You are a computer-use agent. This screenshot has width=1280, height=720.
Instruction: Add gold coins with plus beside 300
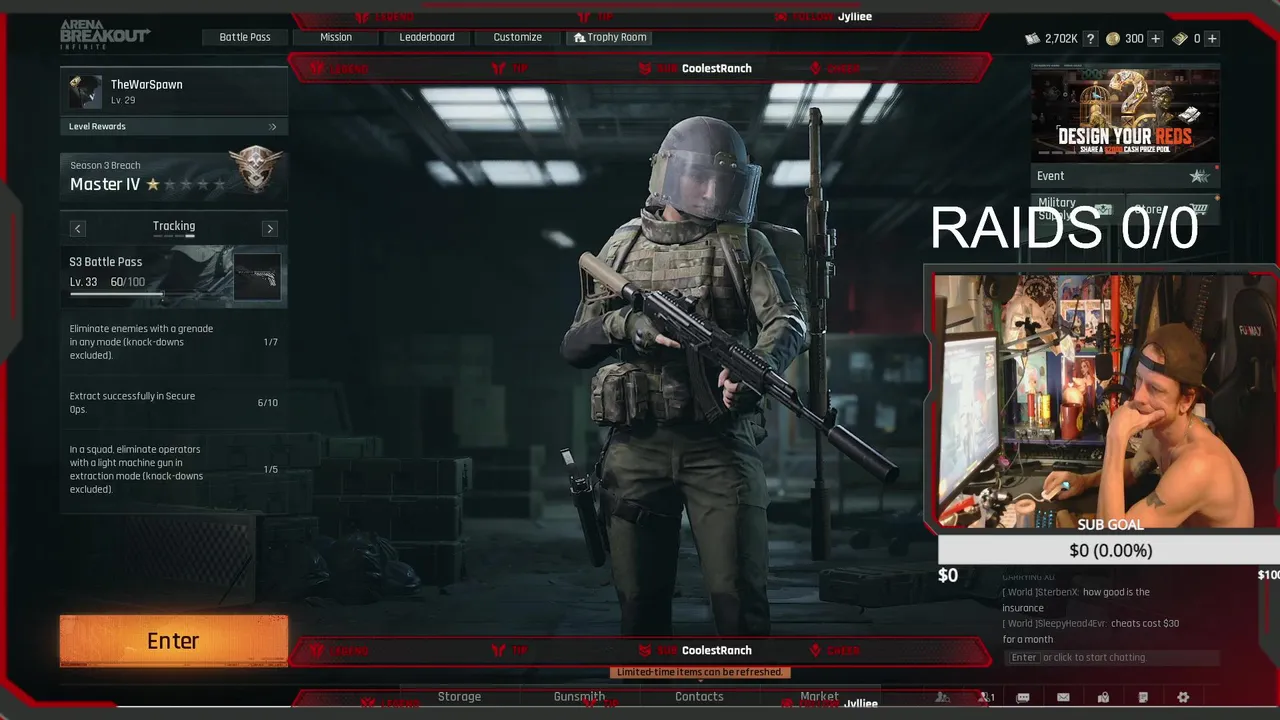[1155, 38]
